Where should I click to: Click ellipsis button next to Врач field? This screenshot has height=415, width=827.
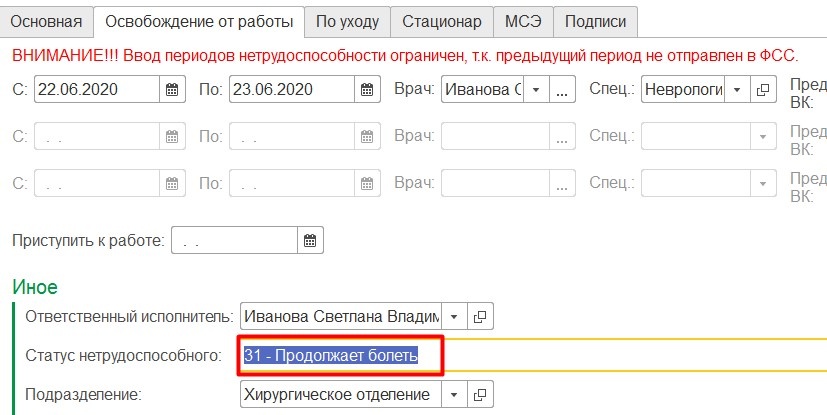(x=563, y=89)
